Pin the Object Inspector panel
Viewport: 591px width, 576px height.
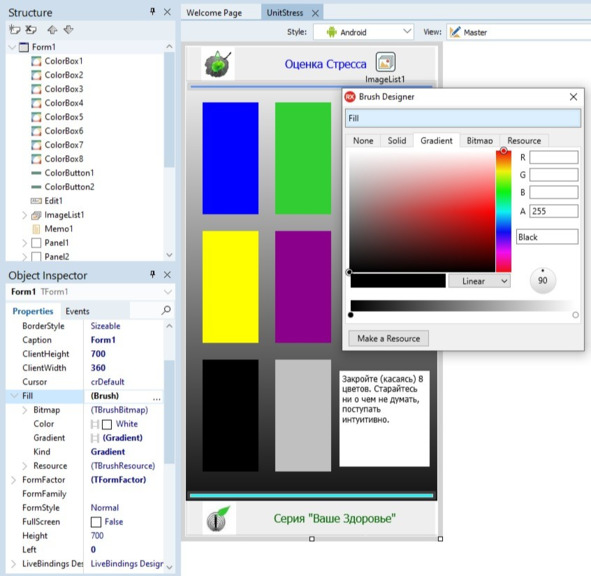click(x=152, y=274)
